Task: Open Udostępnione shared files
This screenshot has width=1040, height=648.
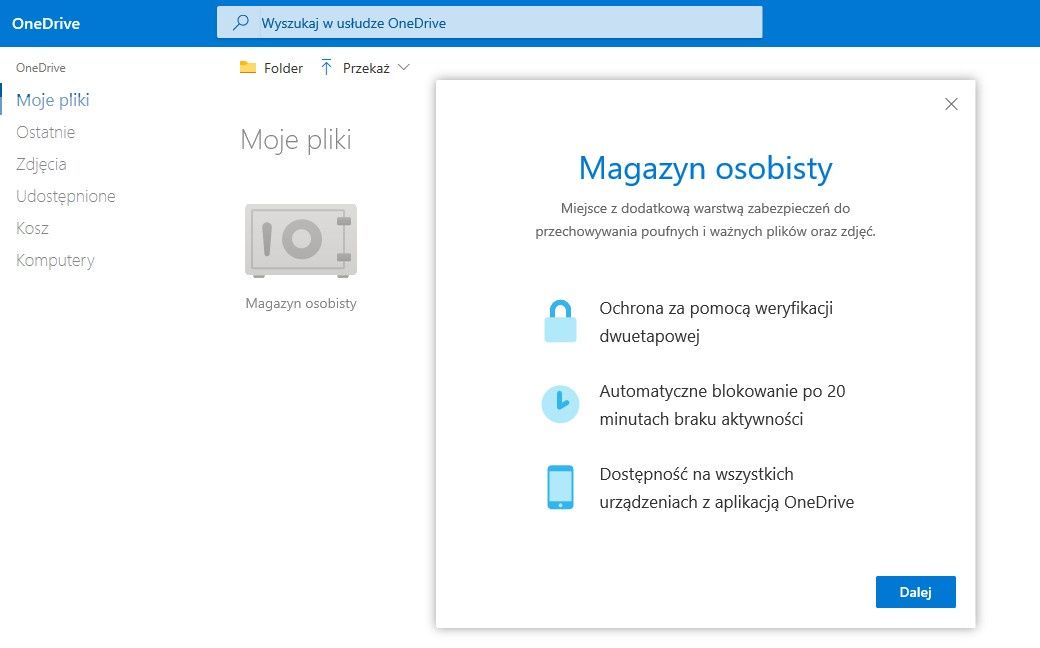Action: pos(66,196)
